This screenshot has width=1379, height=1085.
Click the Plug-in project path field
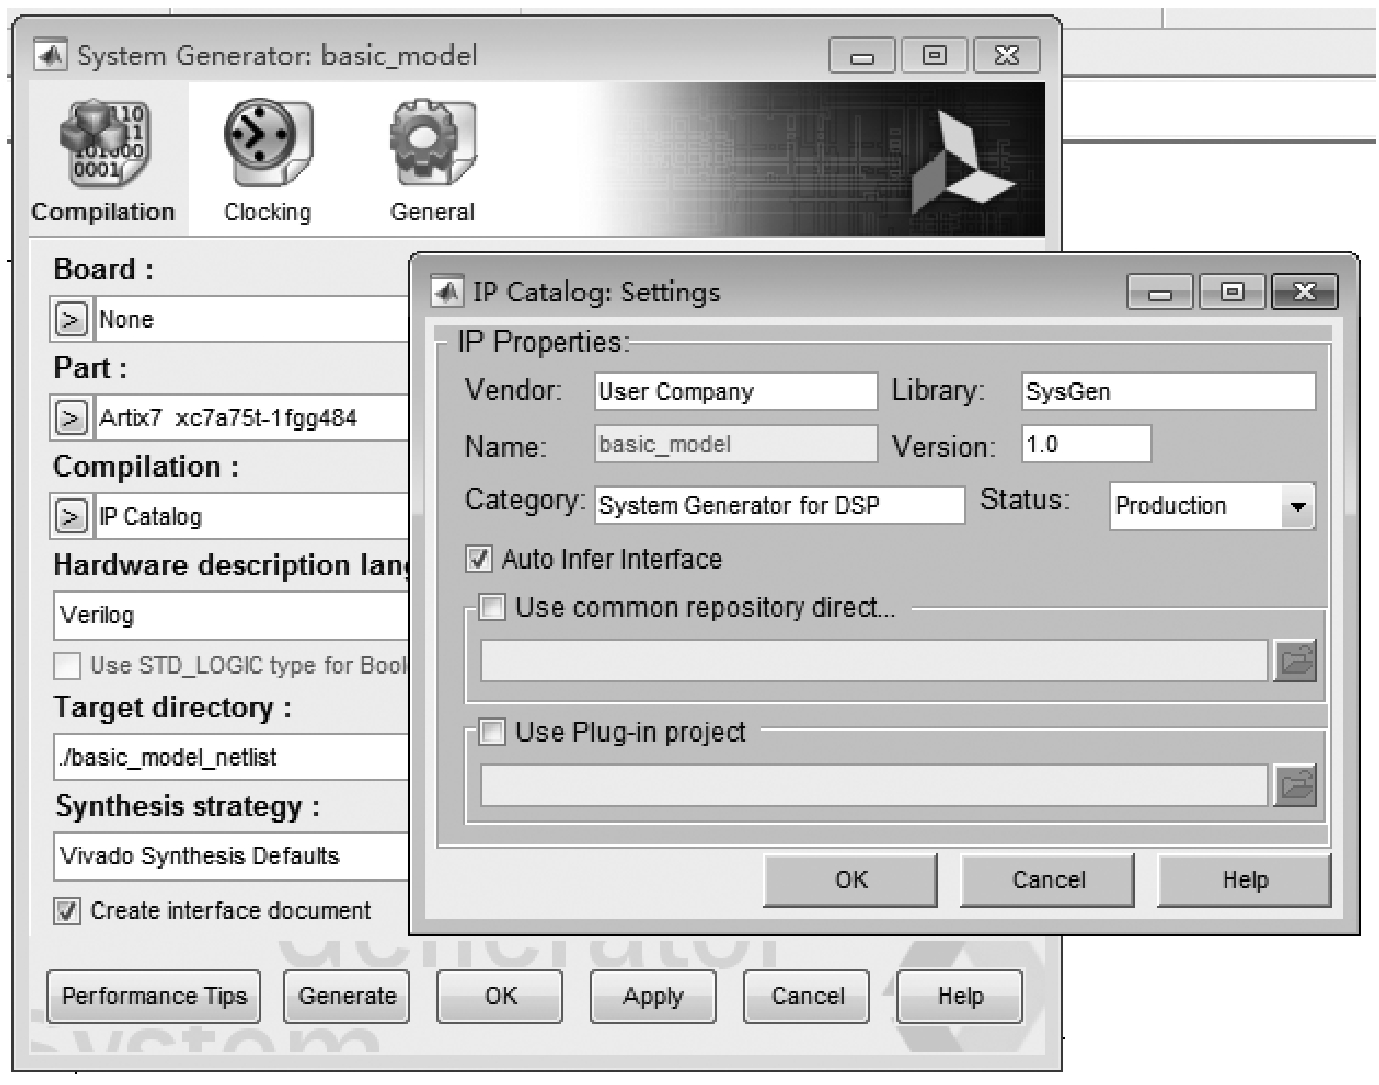tap(874, 785)
